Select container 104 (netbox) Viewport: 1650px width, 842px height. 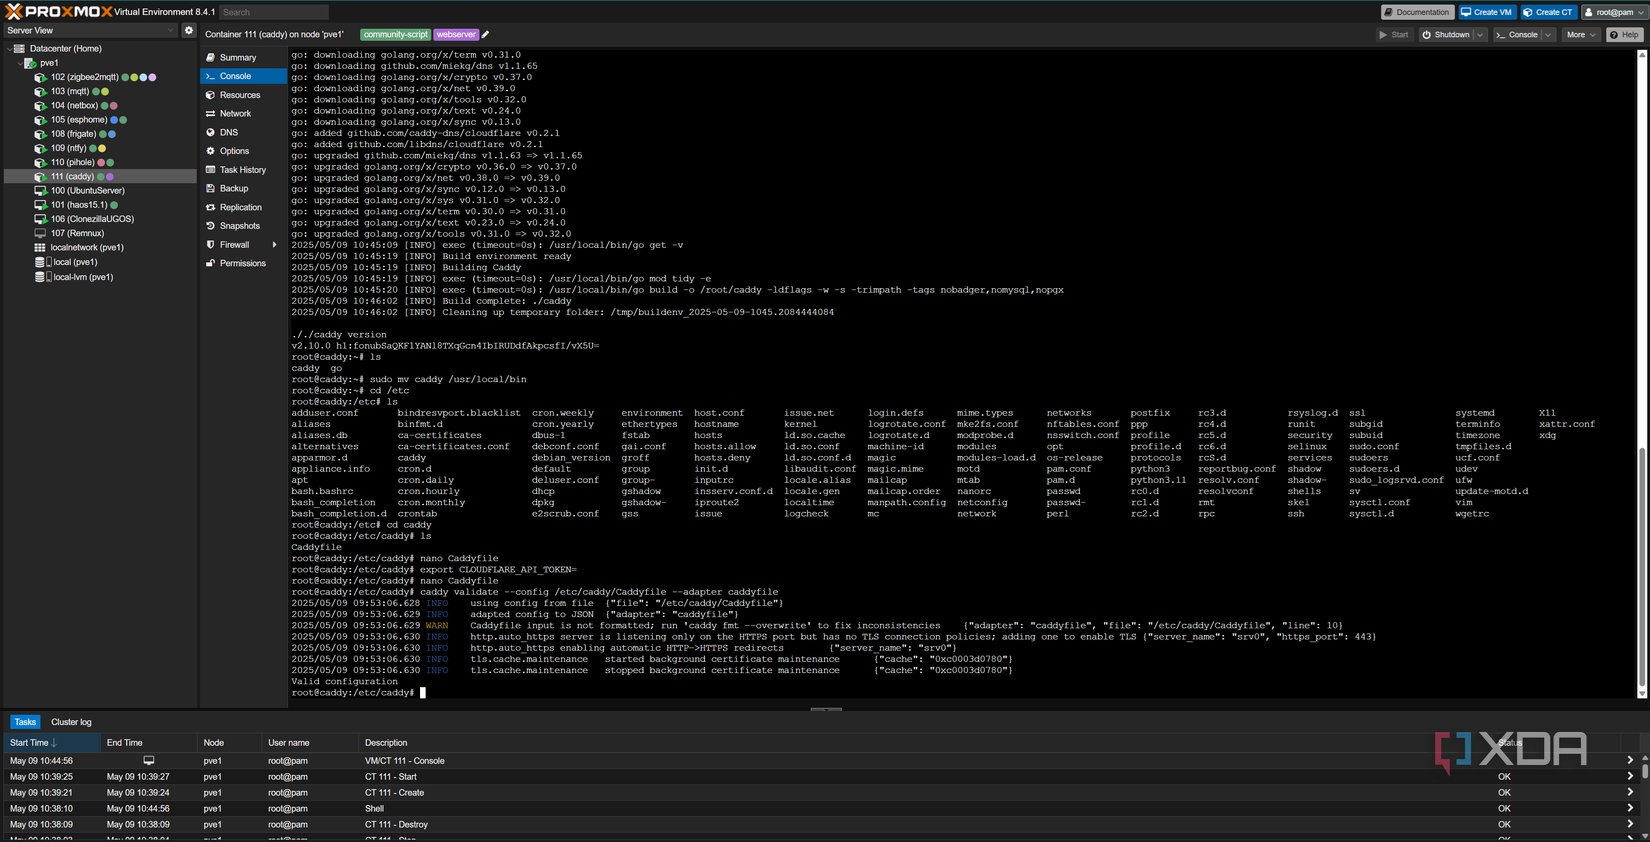(x=75, y=105)
